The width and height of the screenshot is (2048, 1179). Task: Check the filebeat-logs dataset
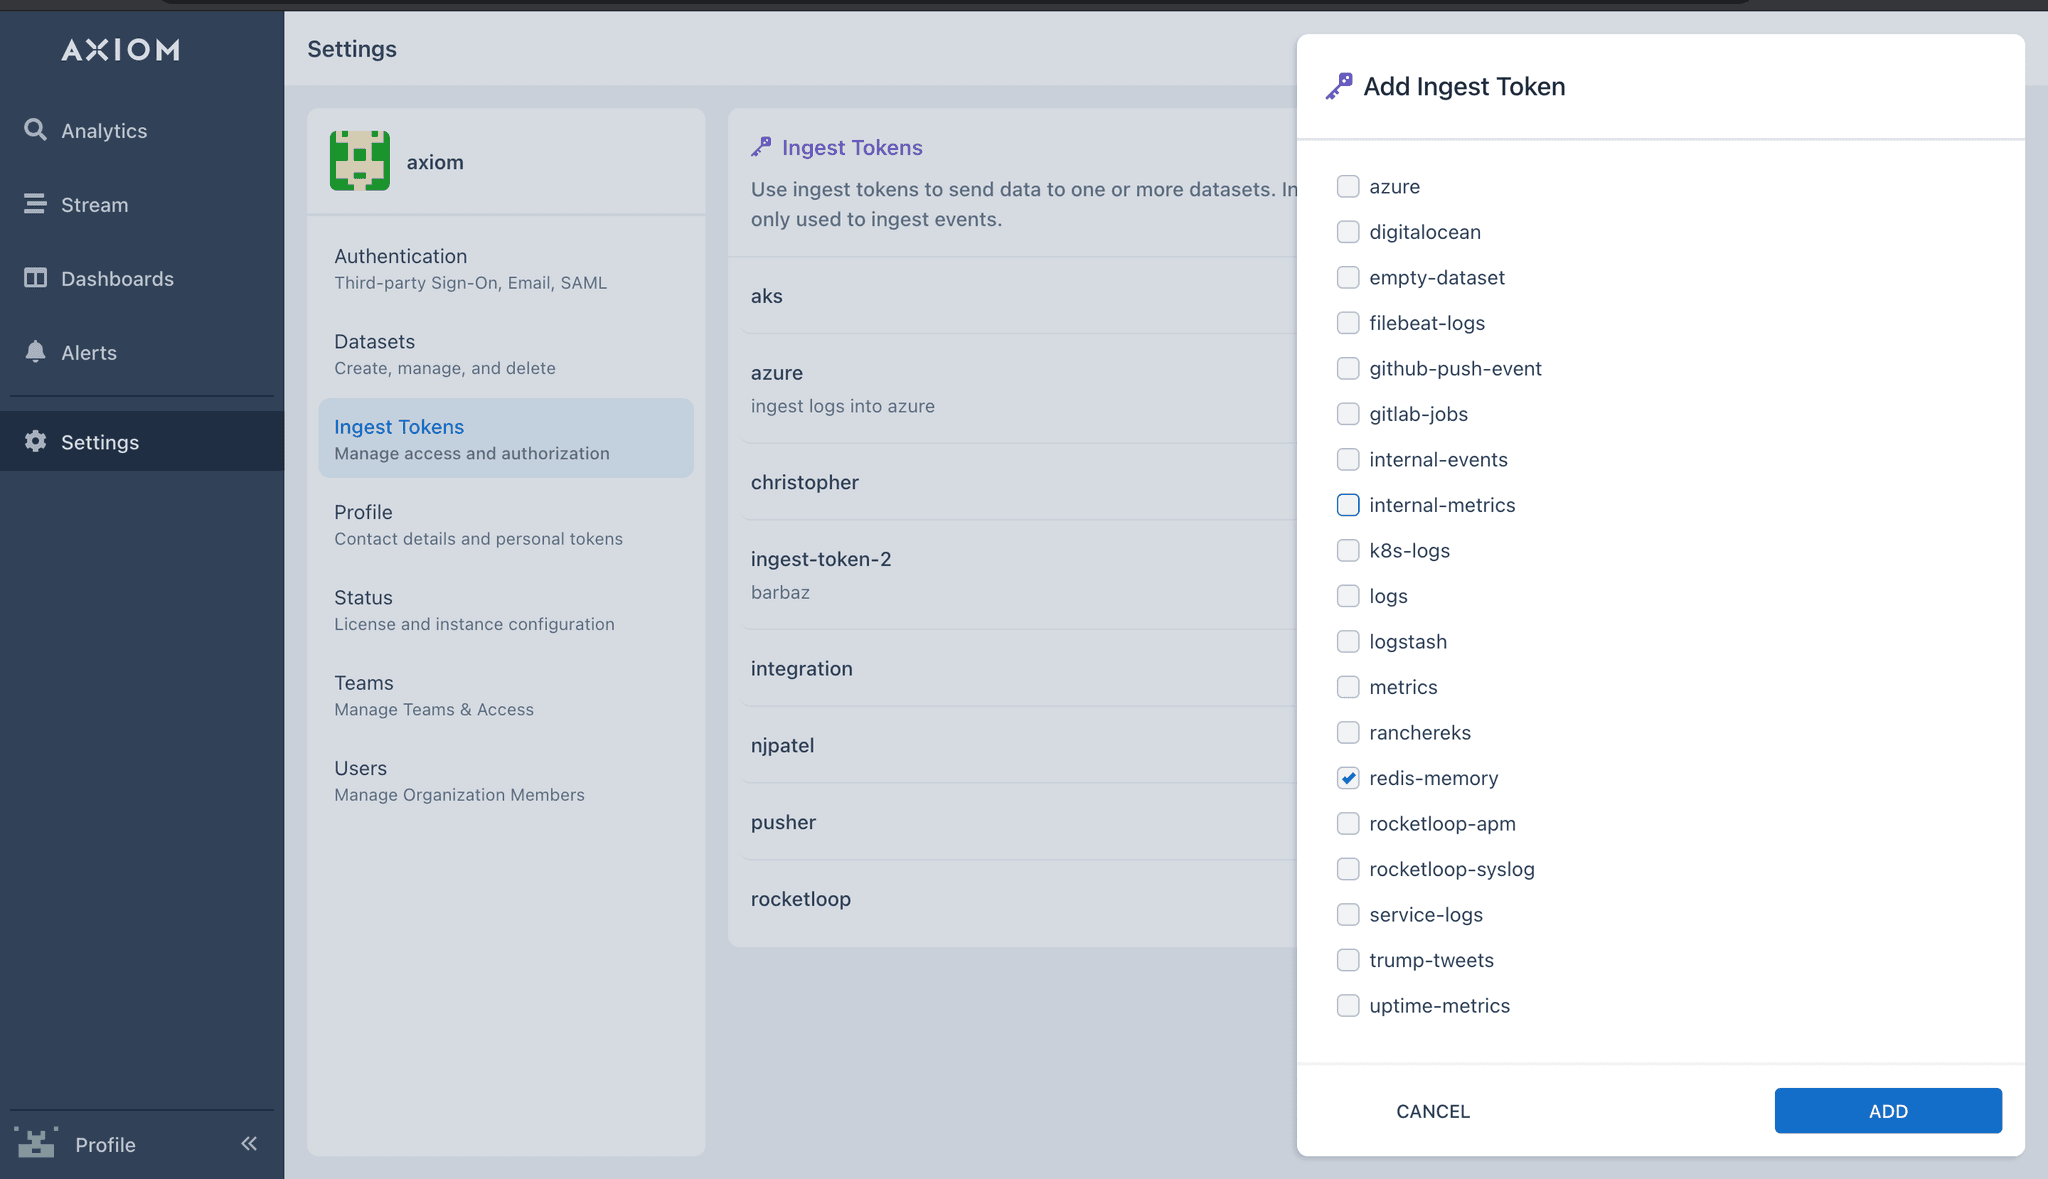[1348, 322]
